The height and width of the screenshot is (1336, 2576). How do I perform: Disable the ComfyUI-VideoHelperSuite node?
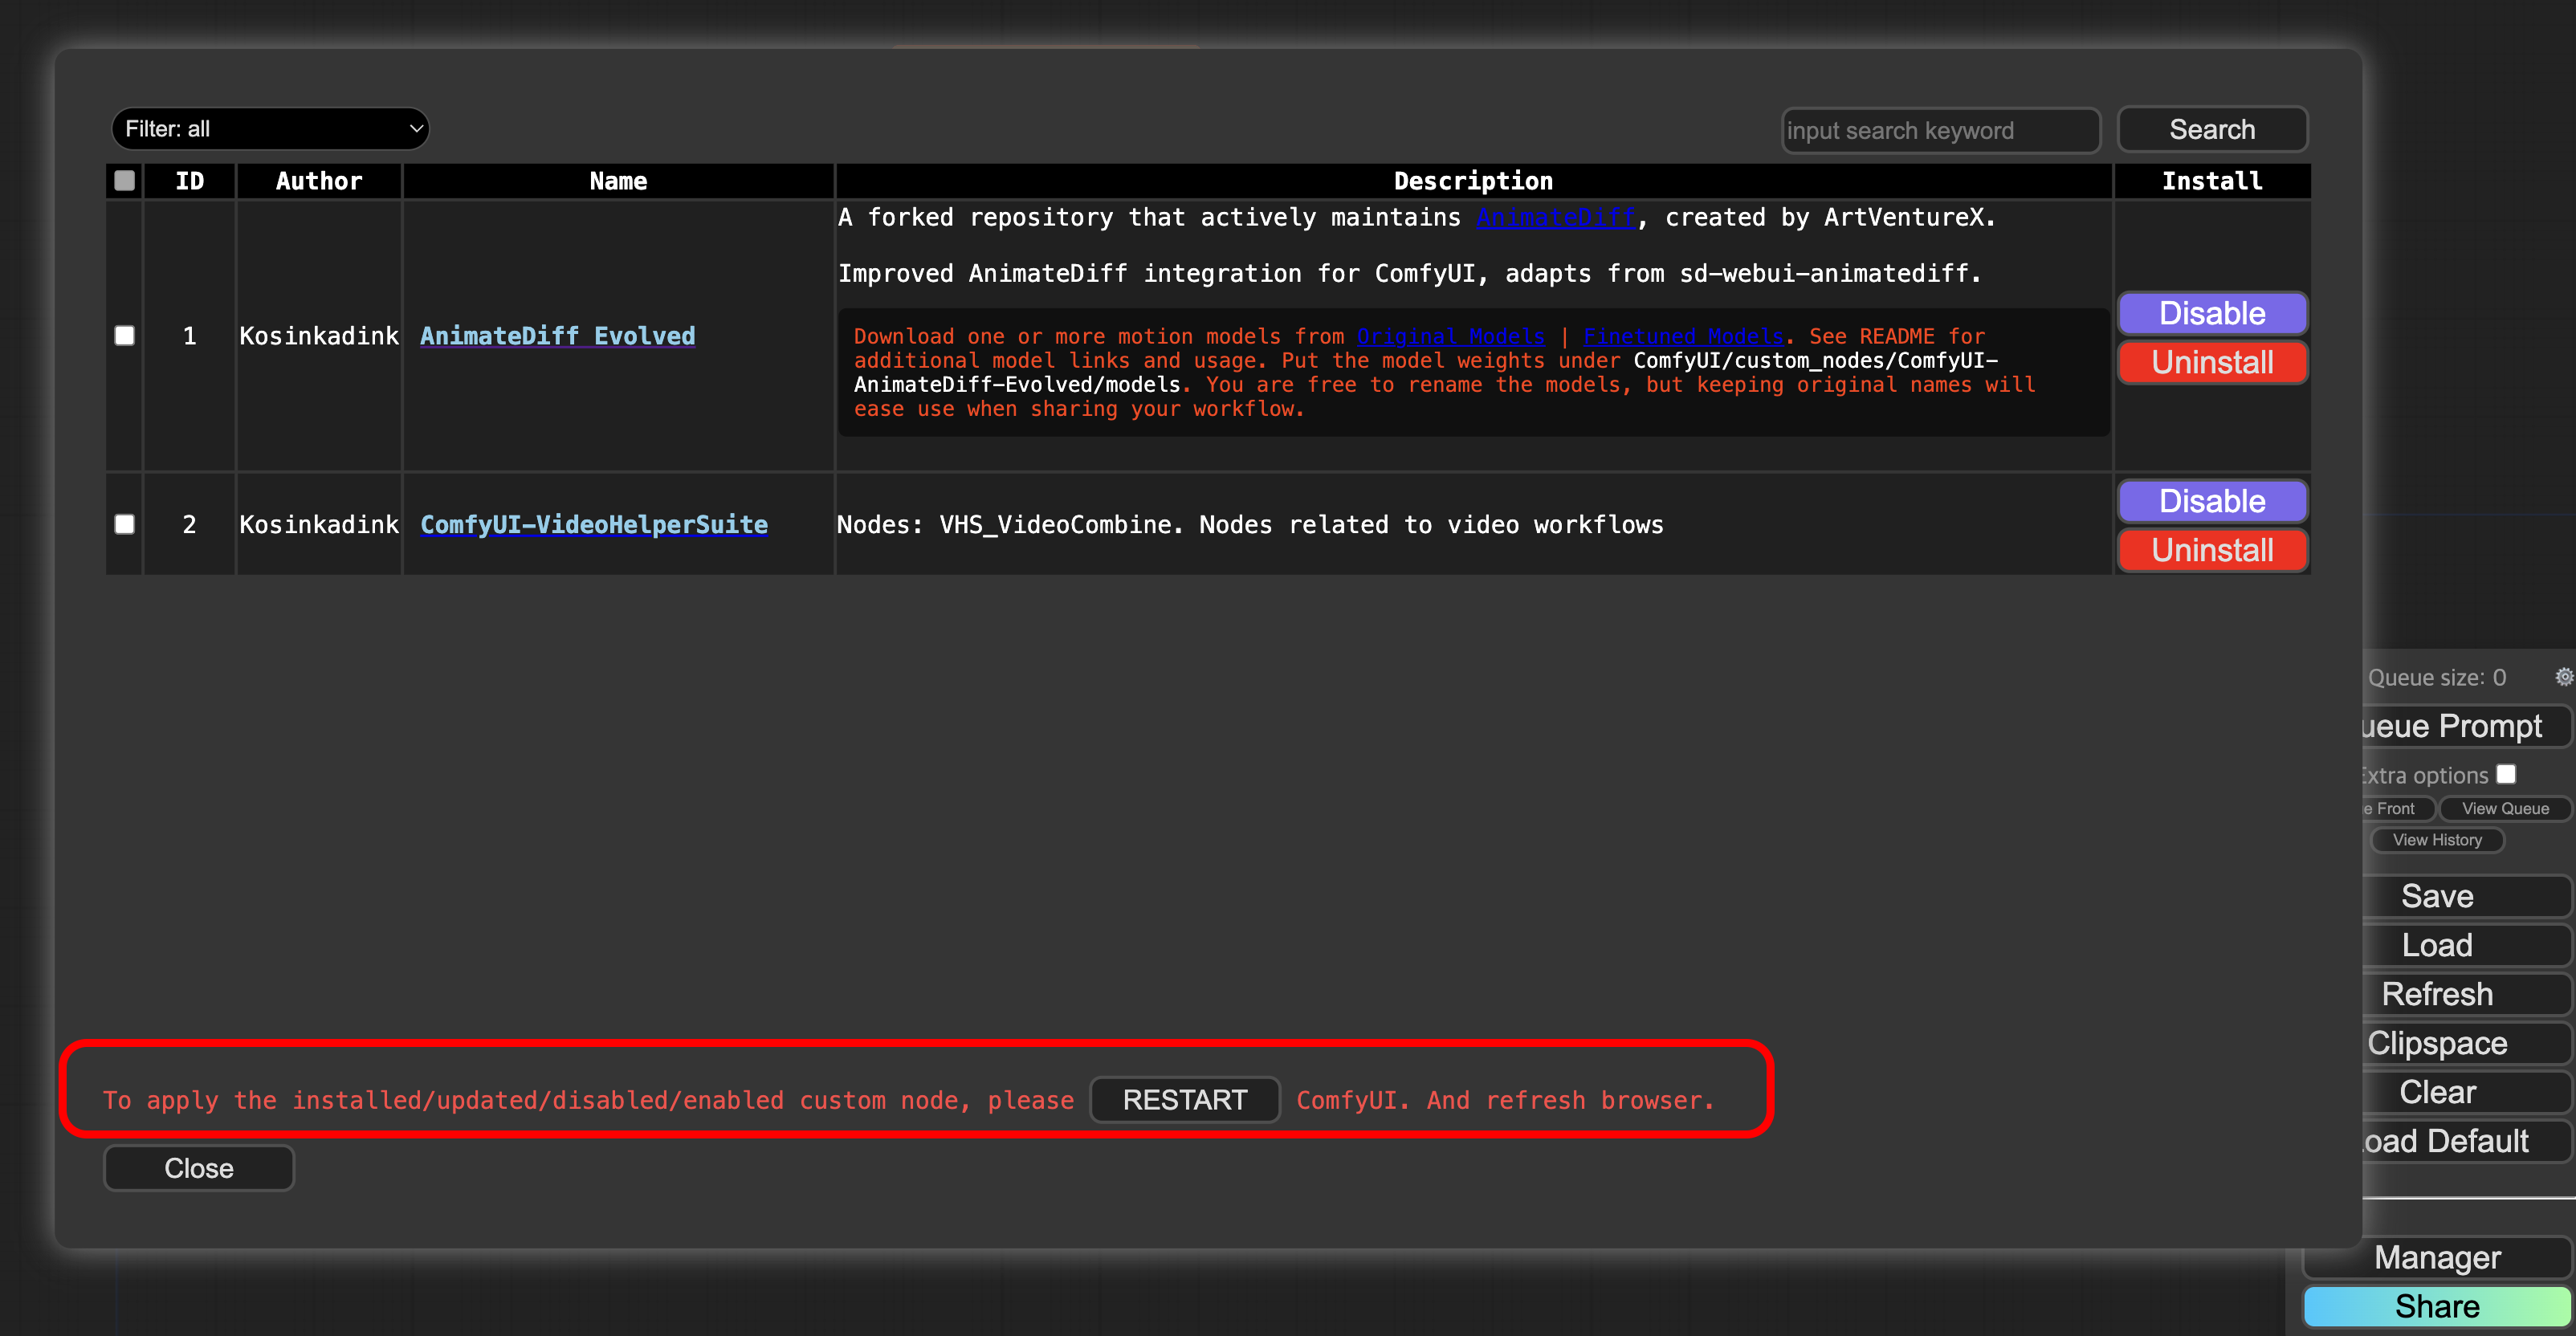(2211, 501)
